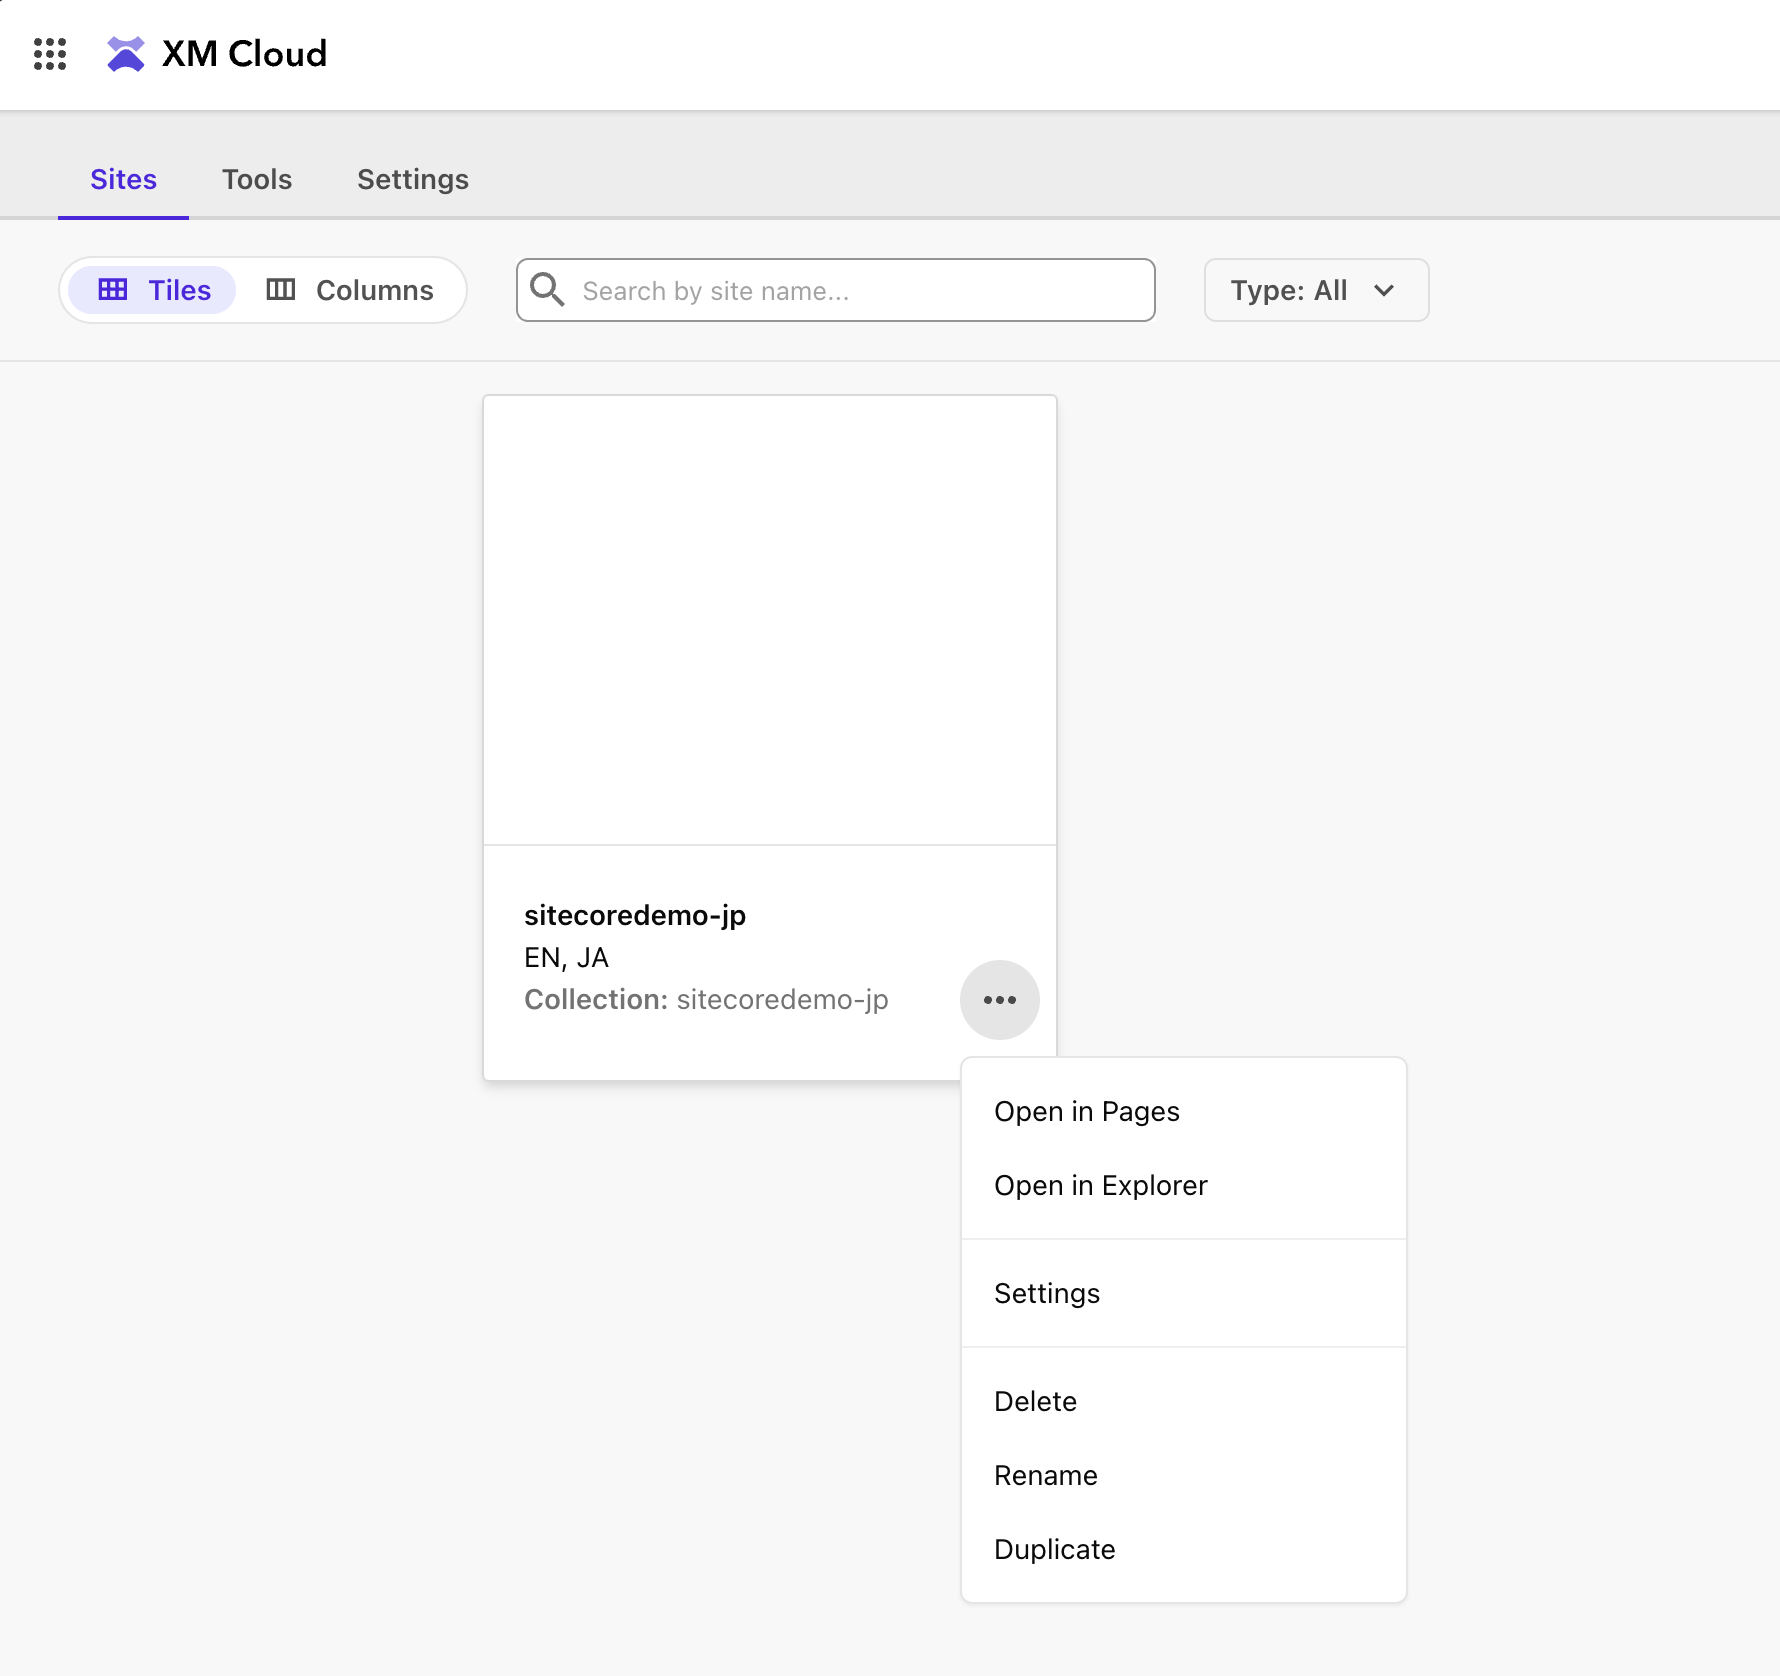Choose Open in Explorer from menu
Screen dimensions: 1780x1676
pos(1184,1185)
